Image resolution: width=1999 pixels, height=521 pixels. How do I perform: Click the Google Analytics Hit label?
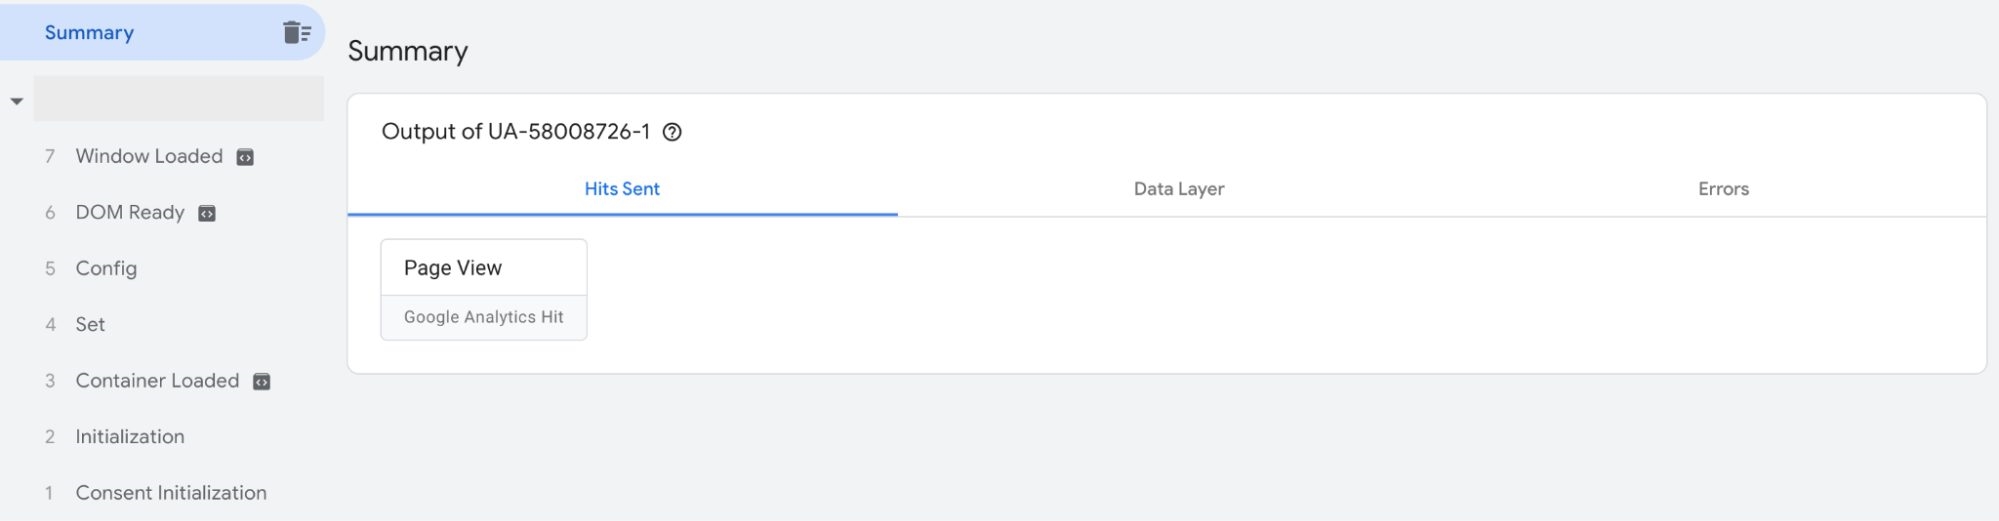[484, 317]
